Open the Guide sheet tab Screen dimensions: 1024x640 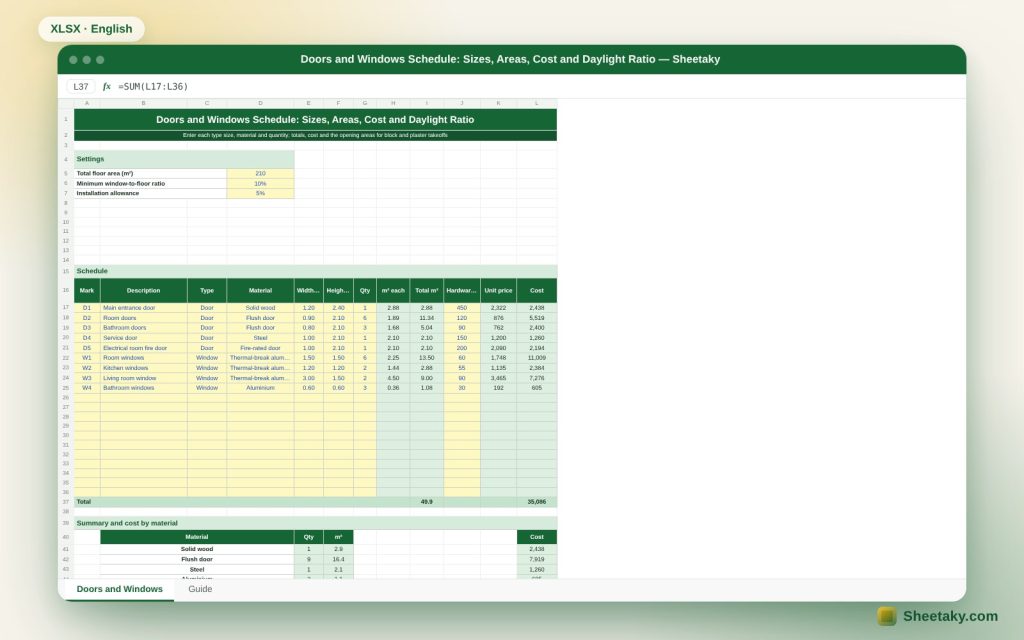[x=200, y=589]
